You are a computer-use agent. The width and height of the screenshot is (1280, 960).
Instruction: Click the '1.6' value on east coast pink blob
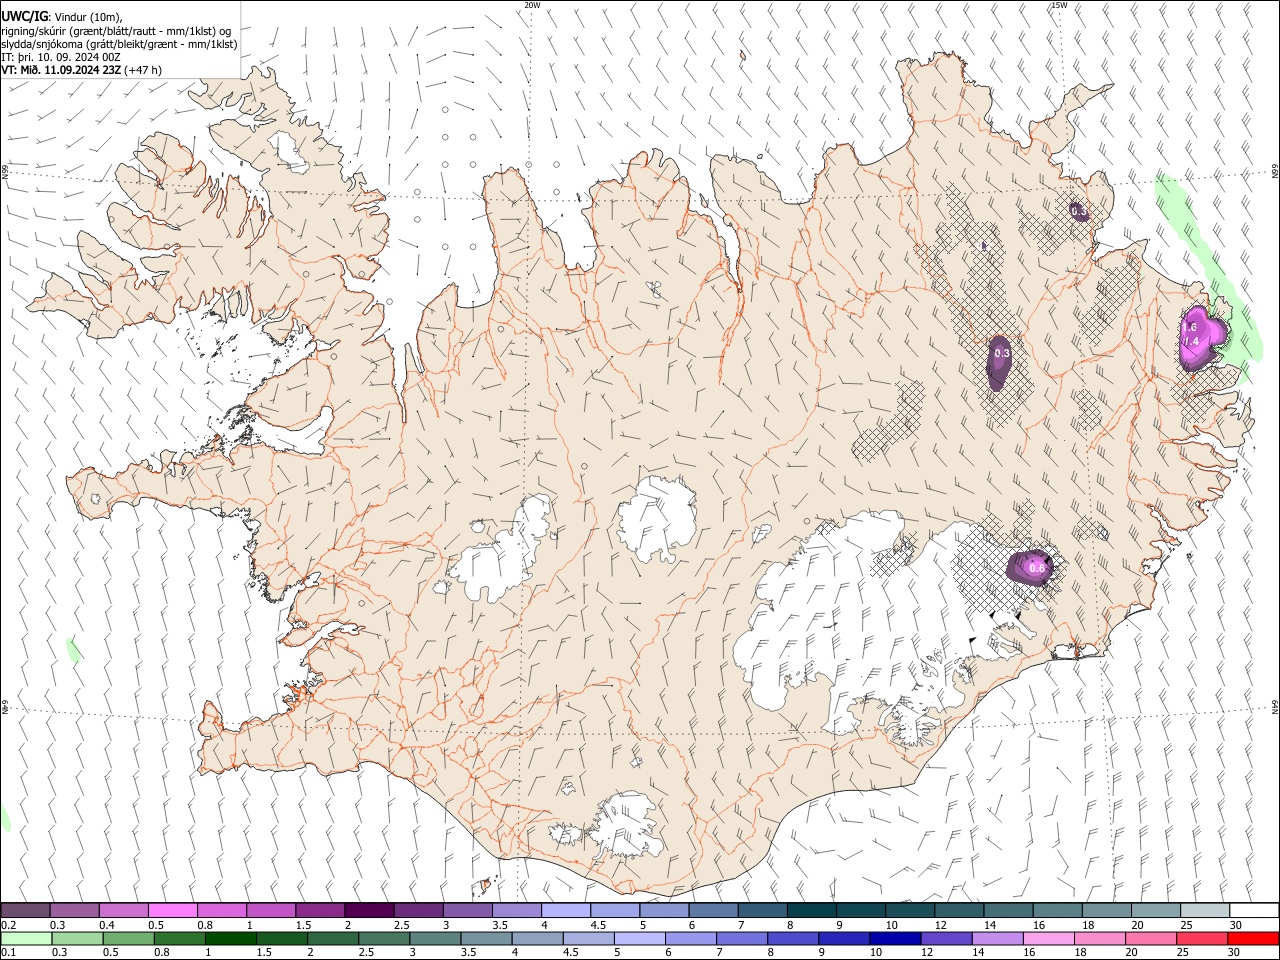tap(1190, 327)
